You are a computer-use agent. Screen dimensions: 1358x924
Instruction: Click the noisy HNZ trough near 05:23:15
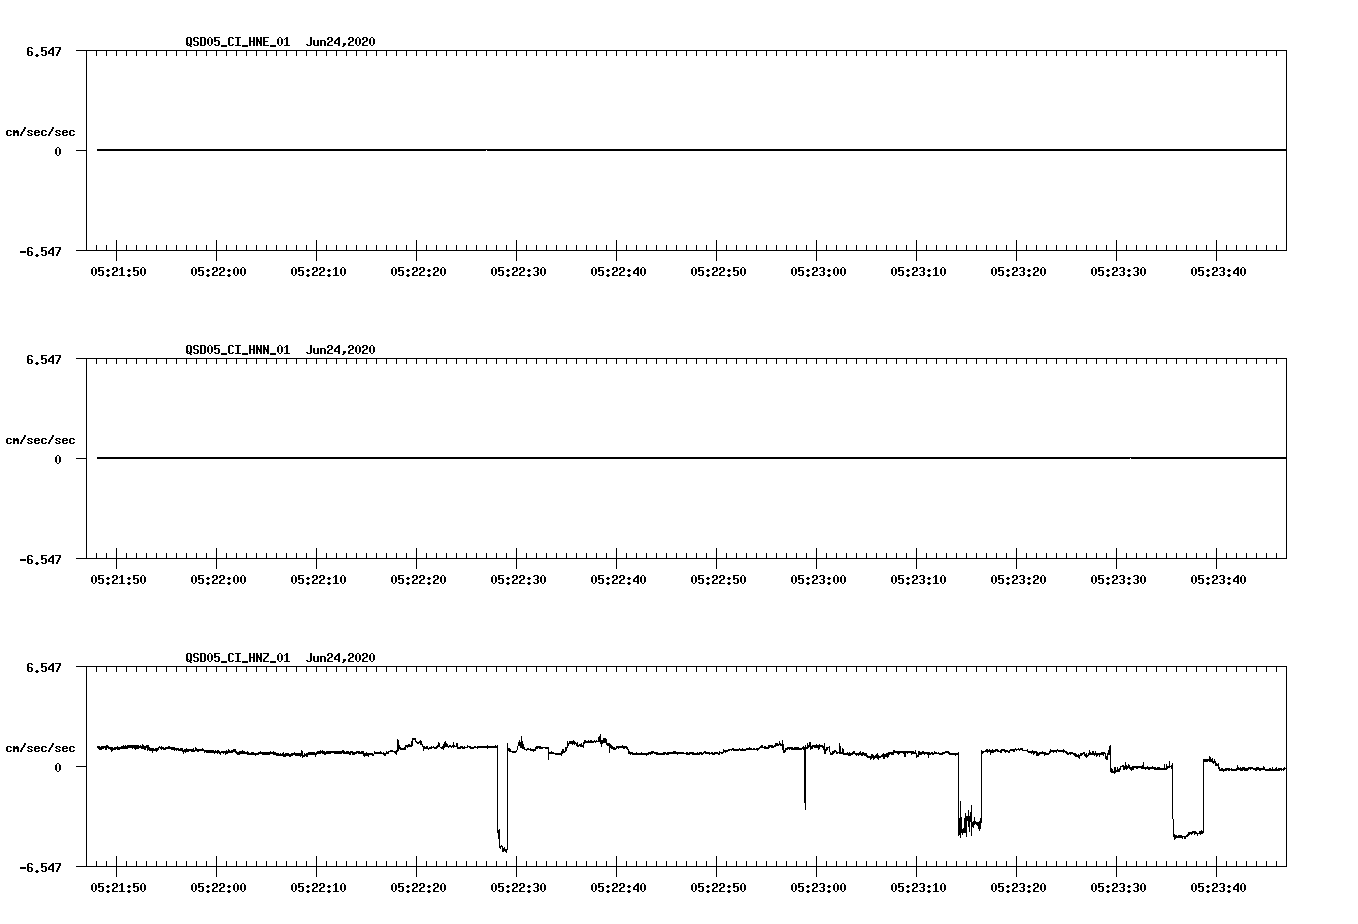coord(969,793)
